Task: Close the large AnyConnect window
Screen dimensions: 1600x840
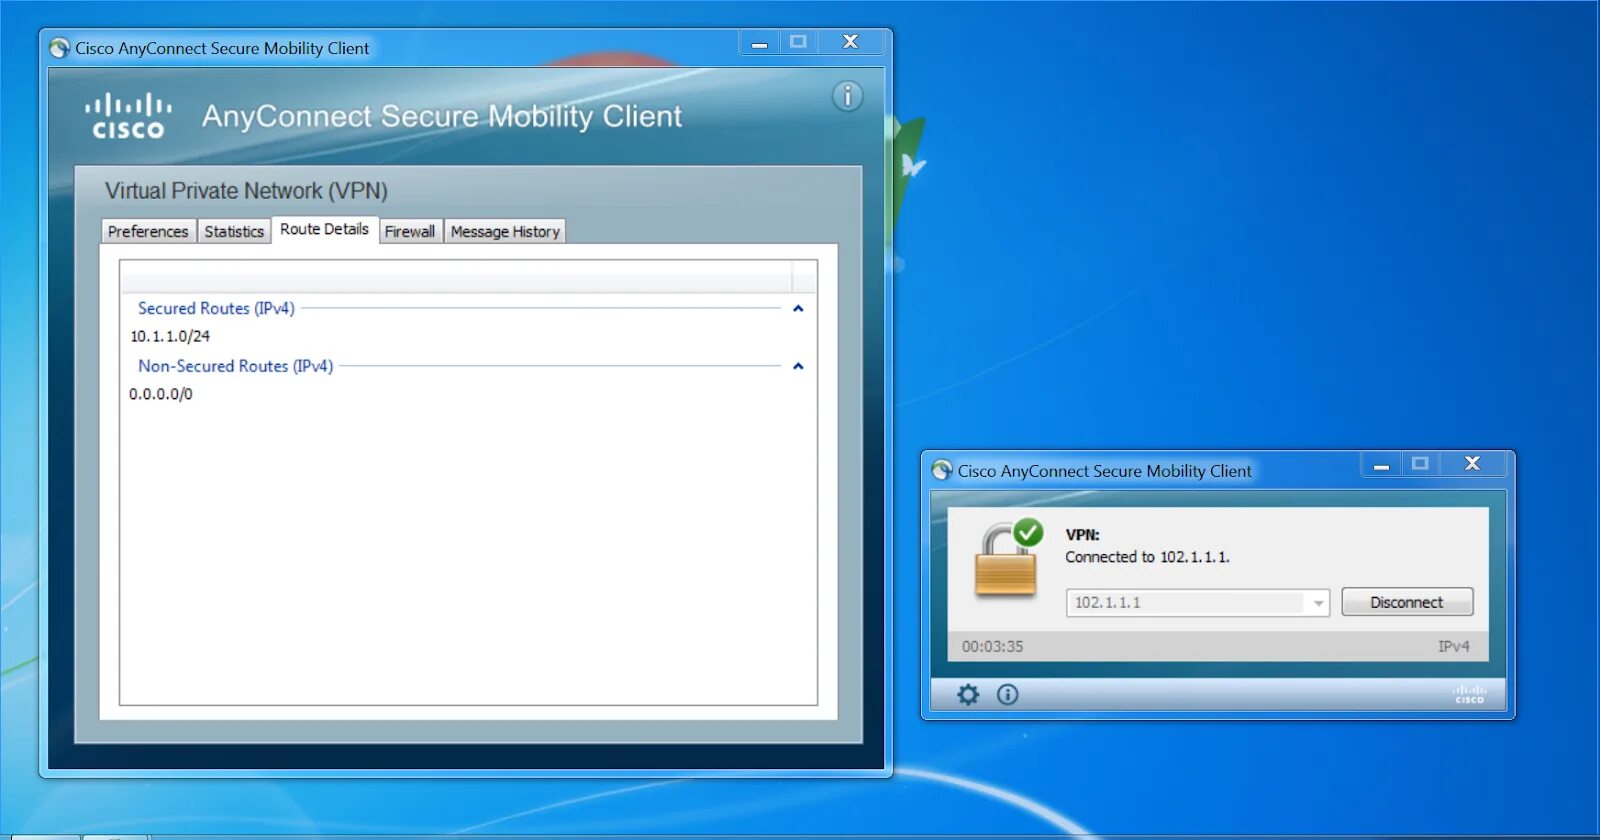Action: coord(850,42)
